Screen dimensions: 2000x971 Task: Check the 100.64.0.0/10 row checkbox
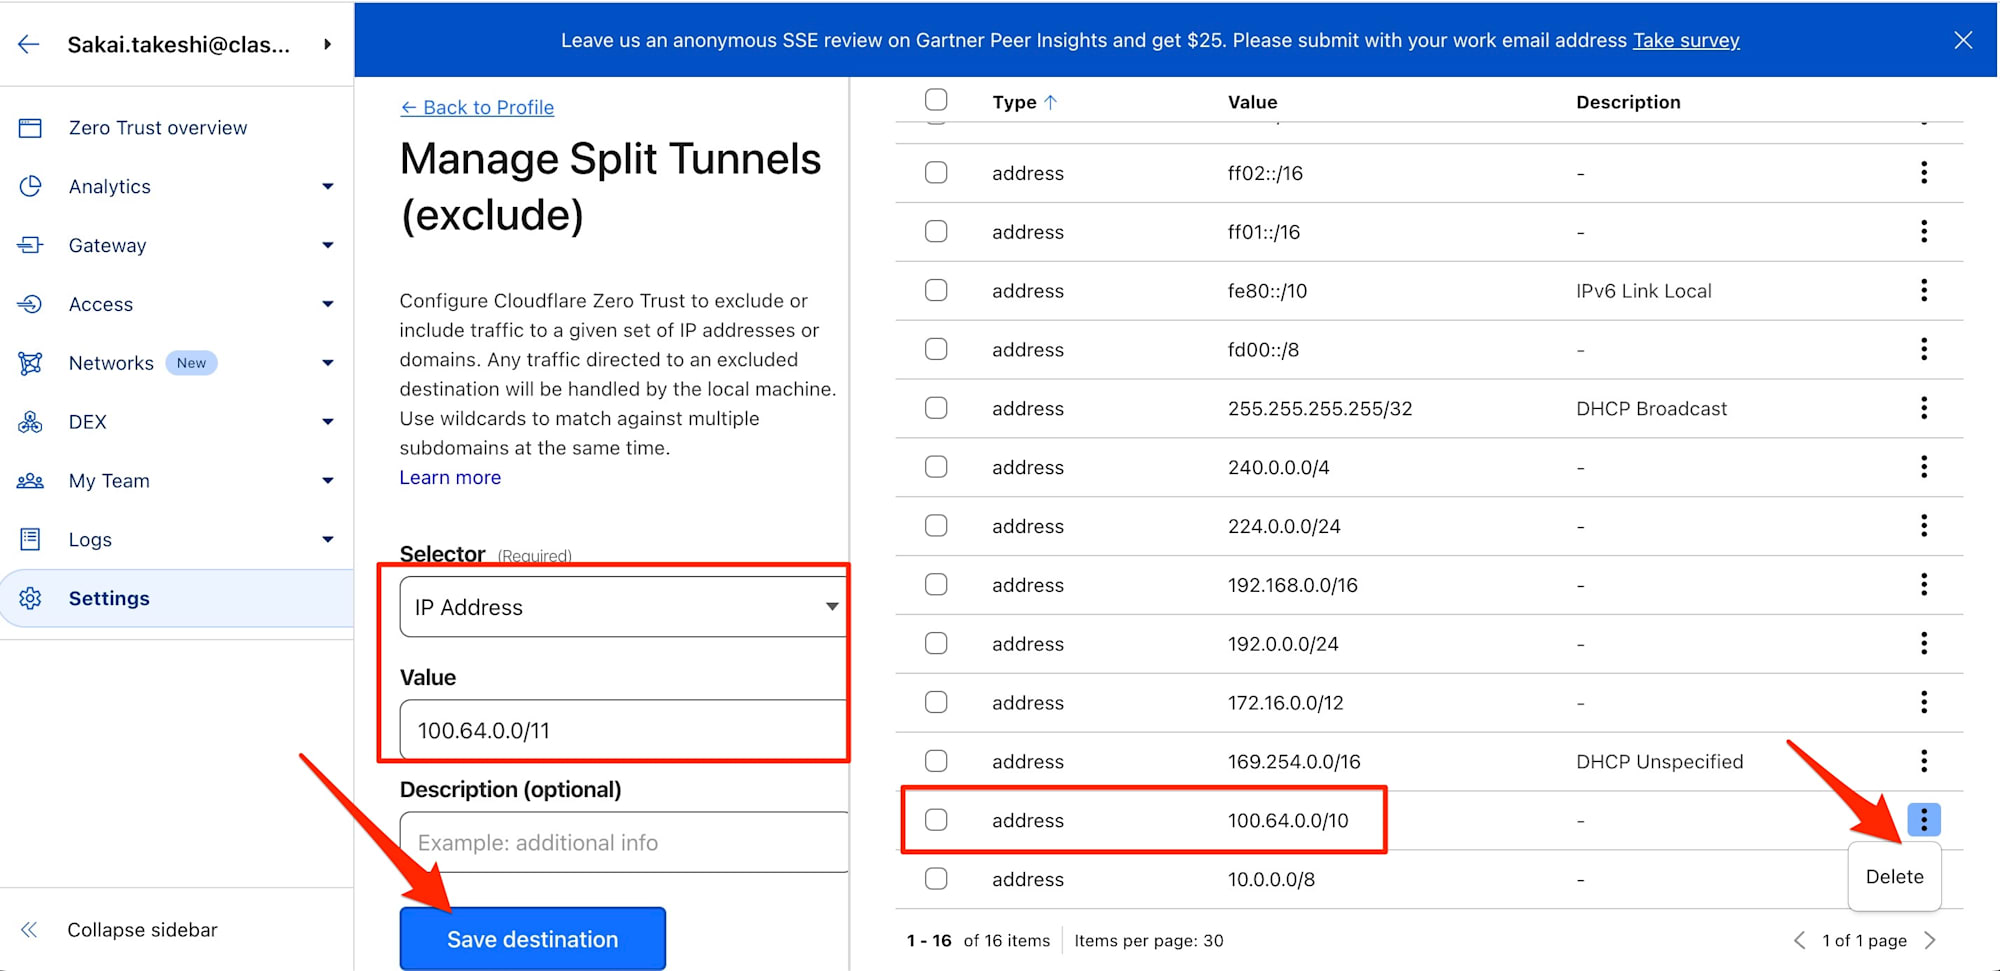[x=936, y=820]
